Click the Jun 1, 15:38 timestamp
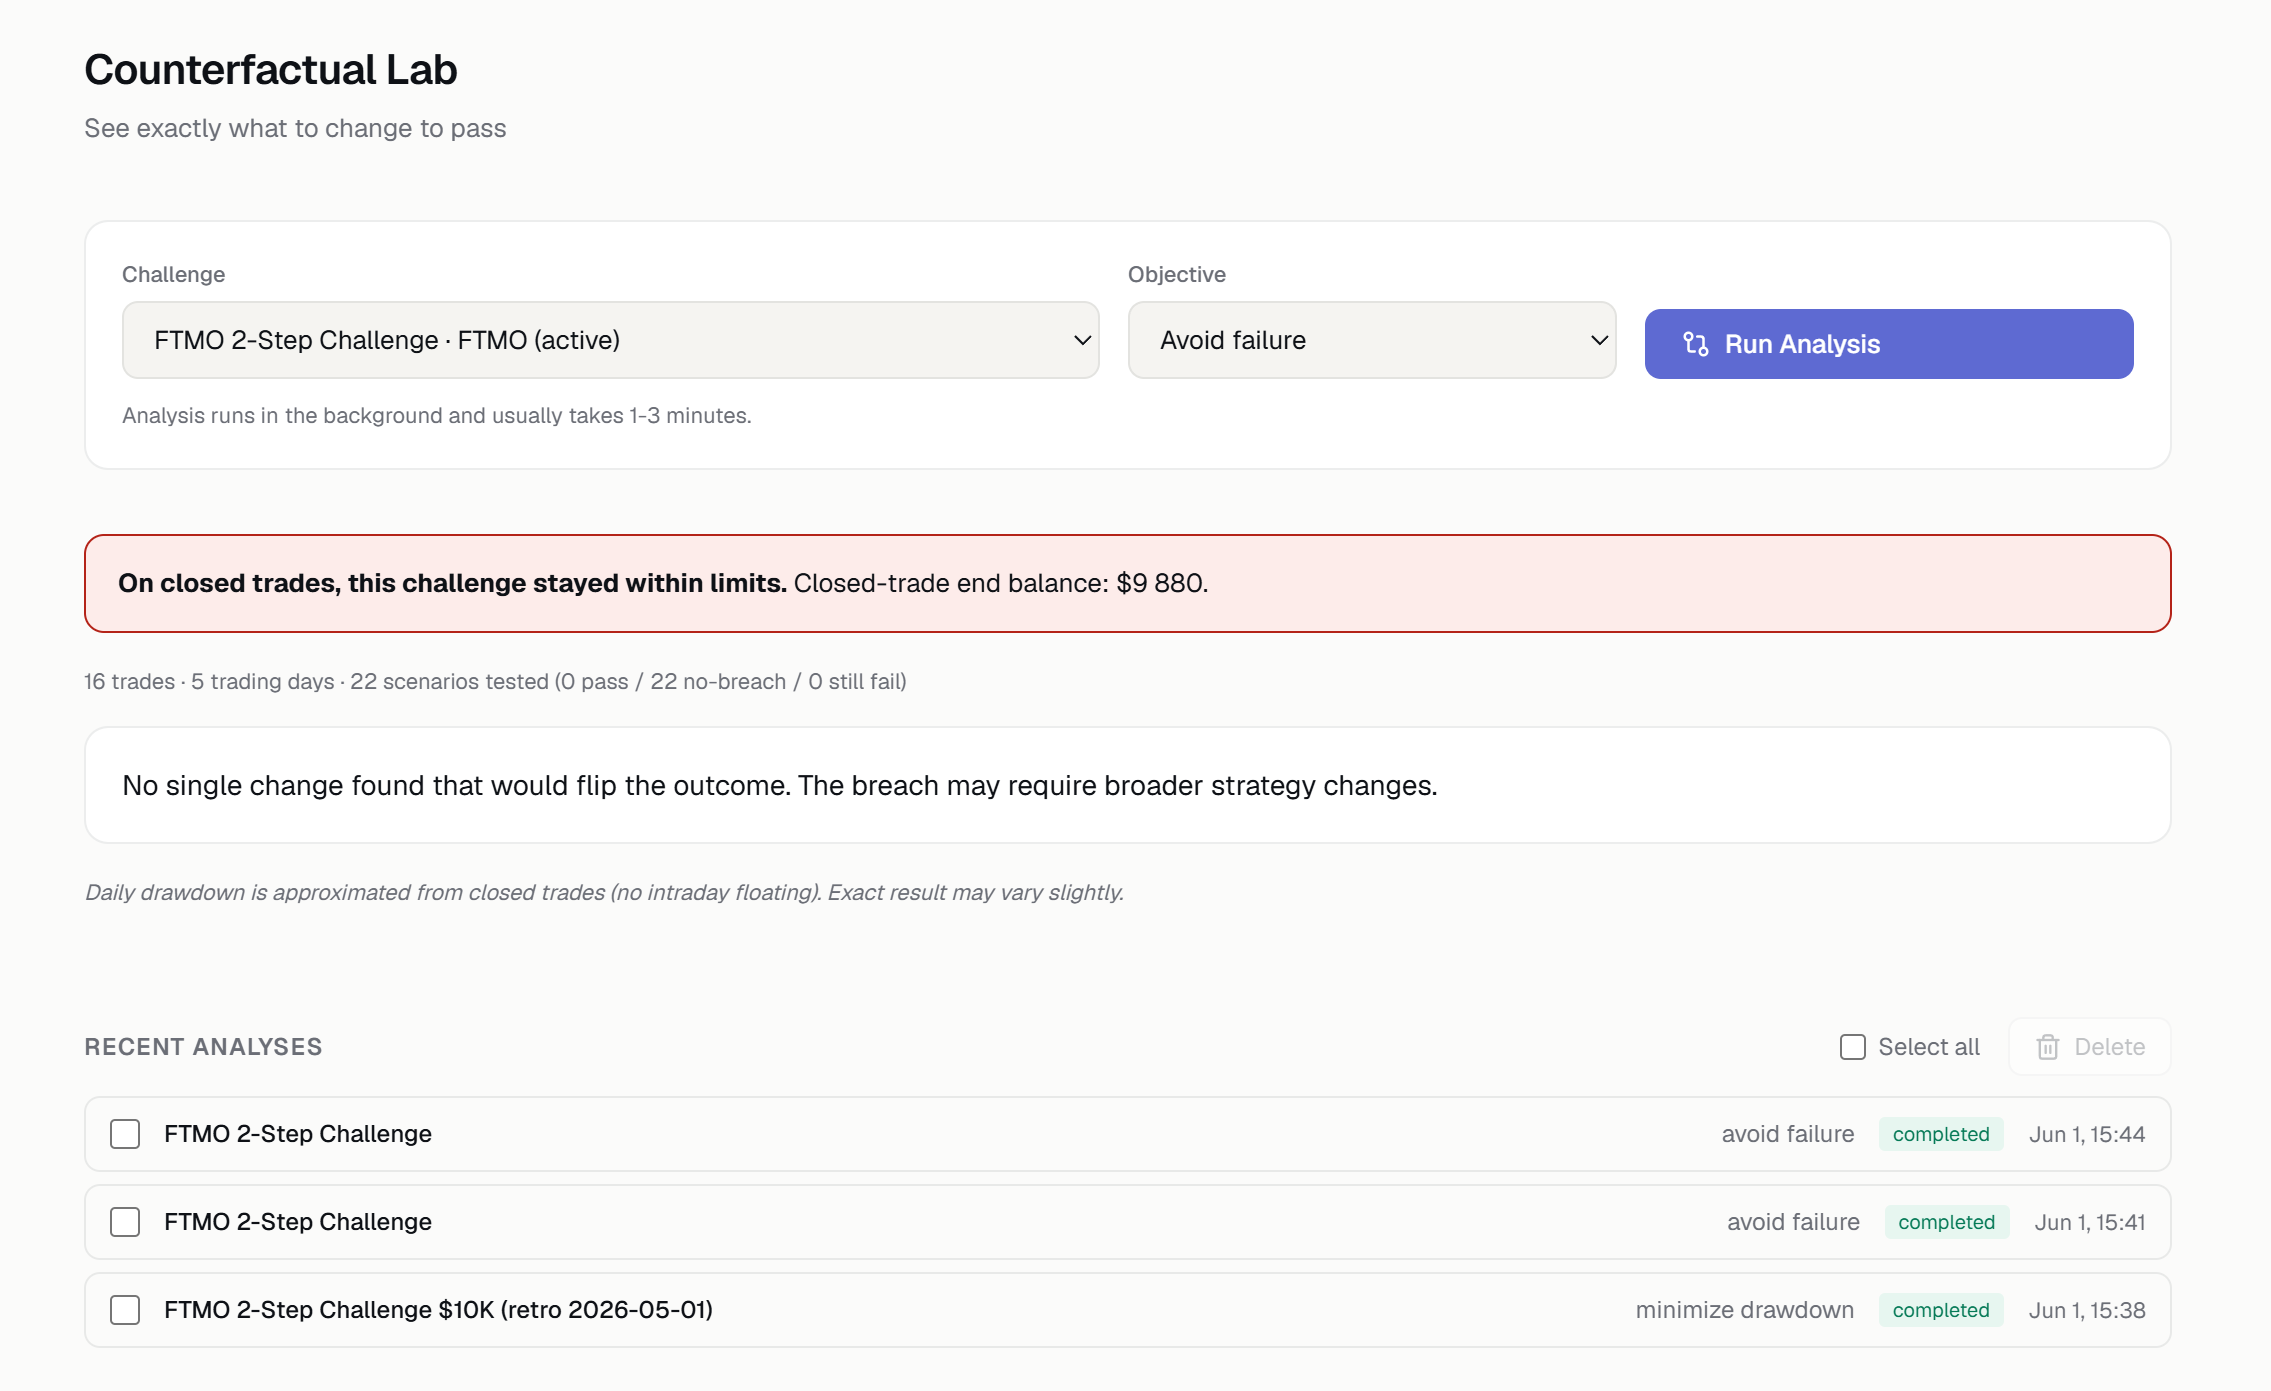 2087,1310
